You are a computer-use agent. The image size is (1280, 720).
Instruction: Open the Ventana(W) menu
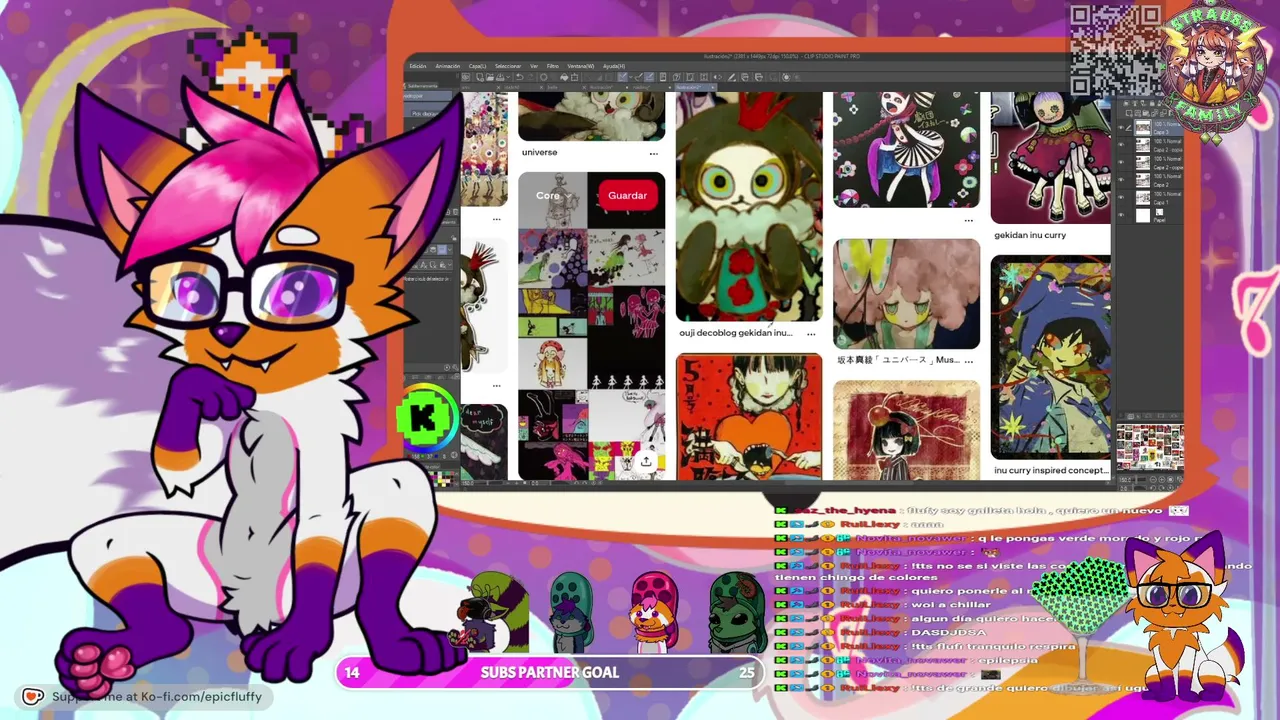[581, 66]
